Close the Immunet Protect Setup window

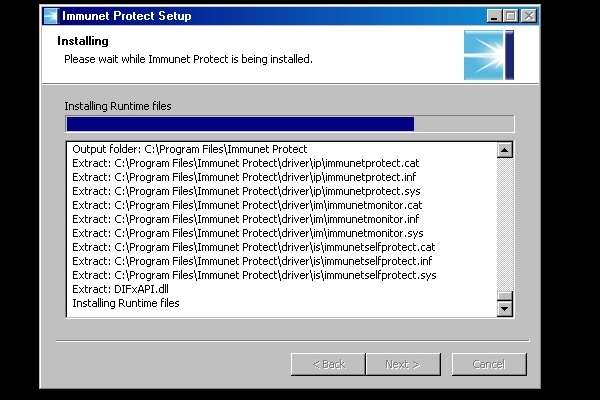(529, 16)
